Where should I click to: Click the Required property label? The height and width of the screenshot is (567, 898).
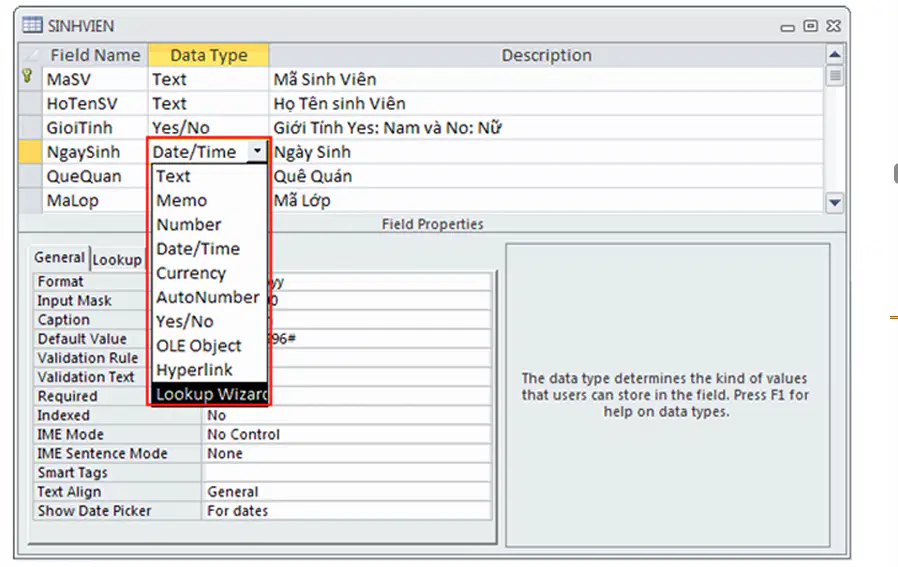click(68, 396)
